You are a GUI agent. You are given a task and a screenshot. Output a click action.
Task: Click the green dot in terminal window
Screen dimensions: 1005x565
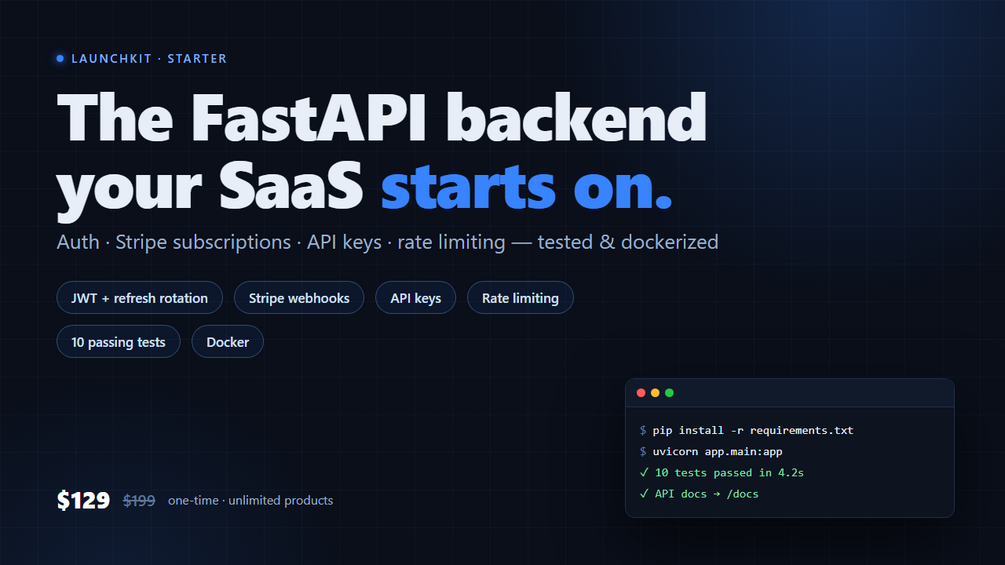[669, 393]
